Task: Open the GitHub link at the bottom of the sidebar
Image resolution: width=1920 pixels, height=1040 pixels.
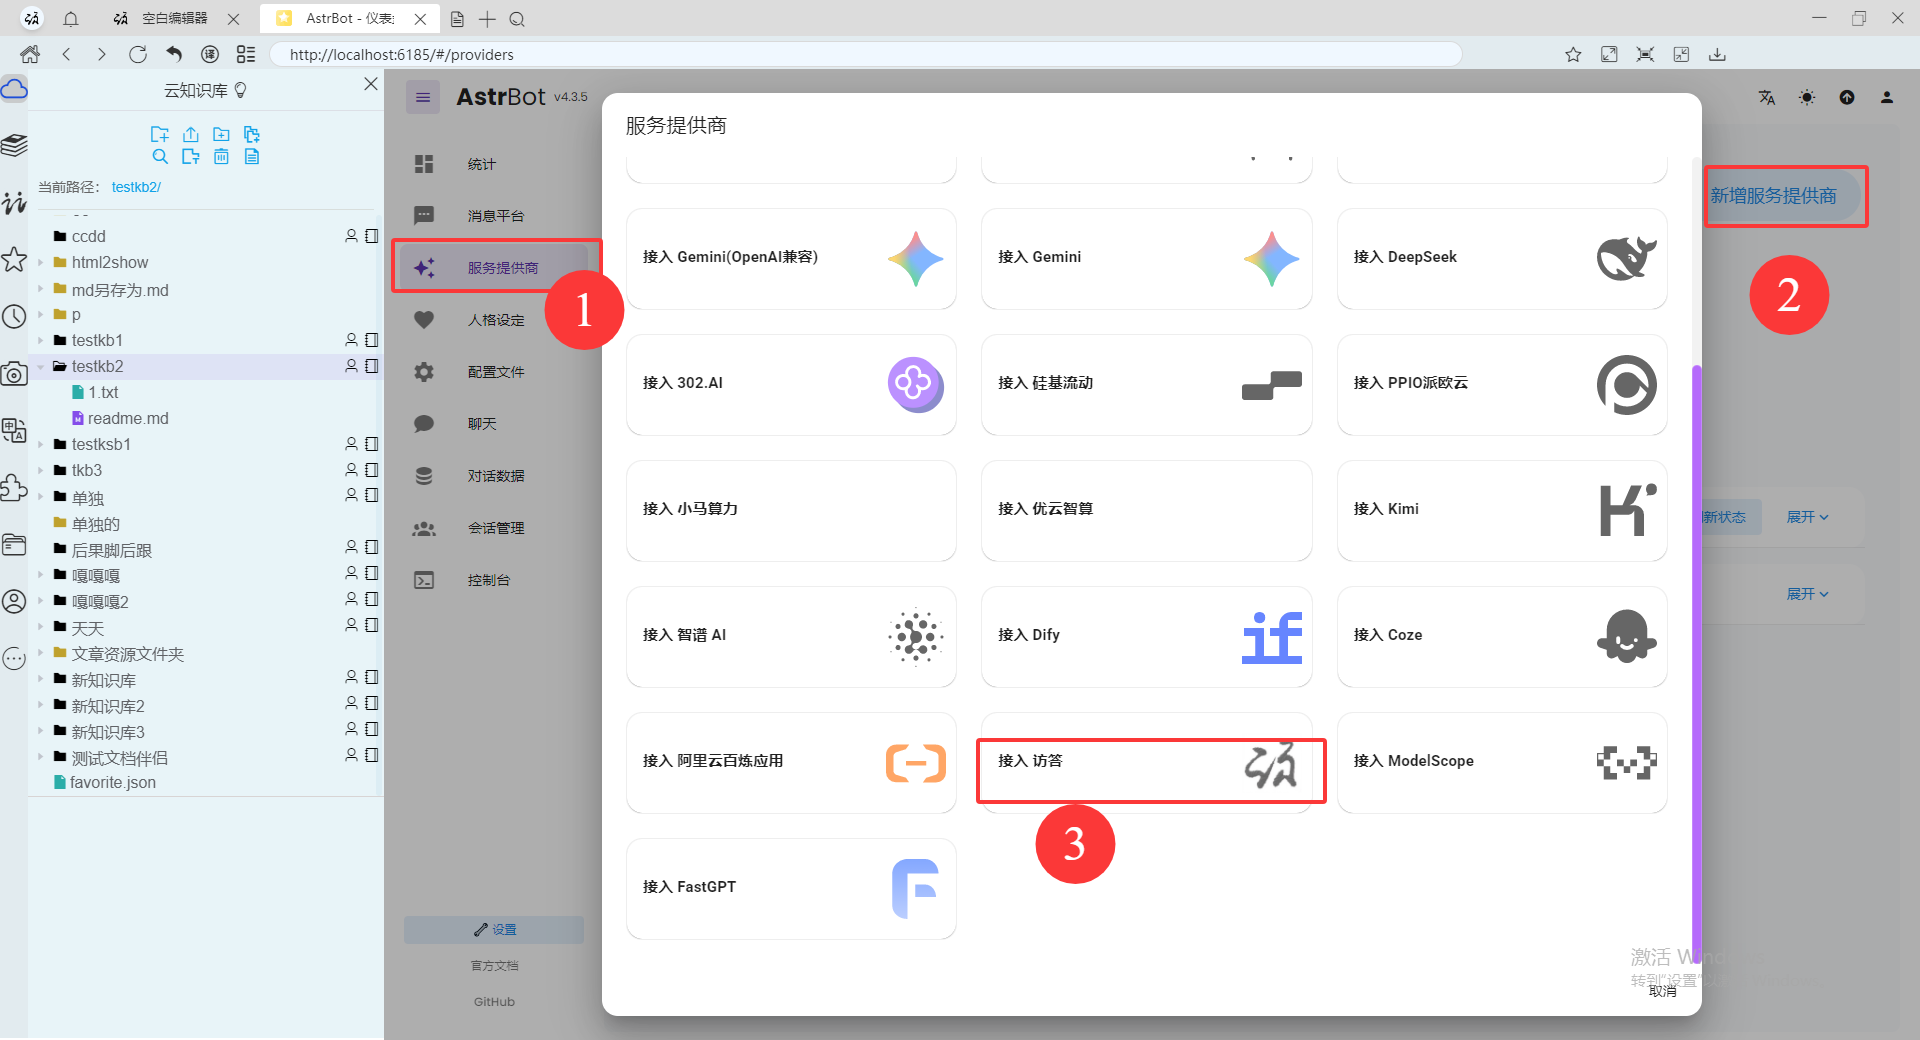Action: pos(493,1001)
